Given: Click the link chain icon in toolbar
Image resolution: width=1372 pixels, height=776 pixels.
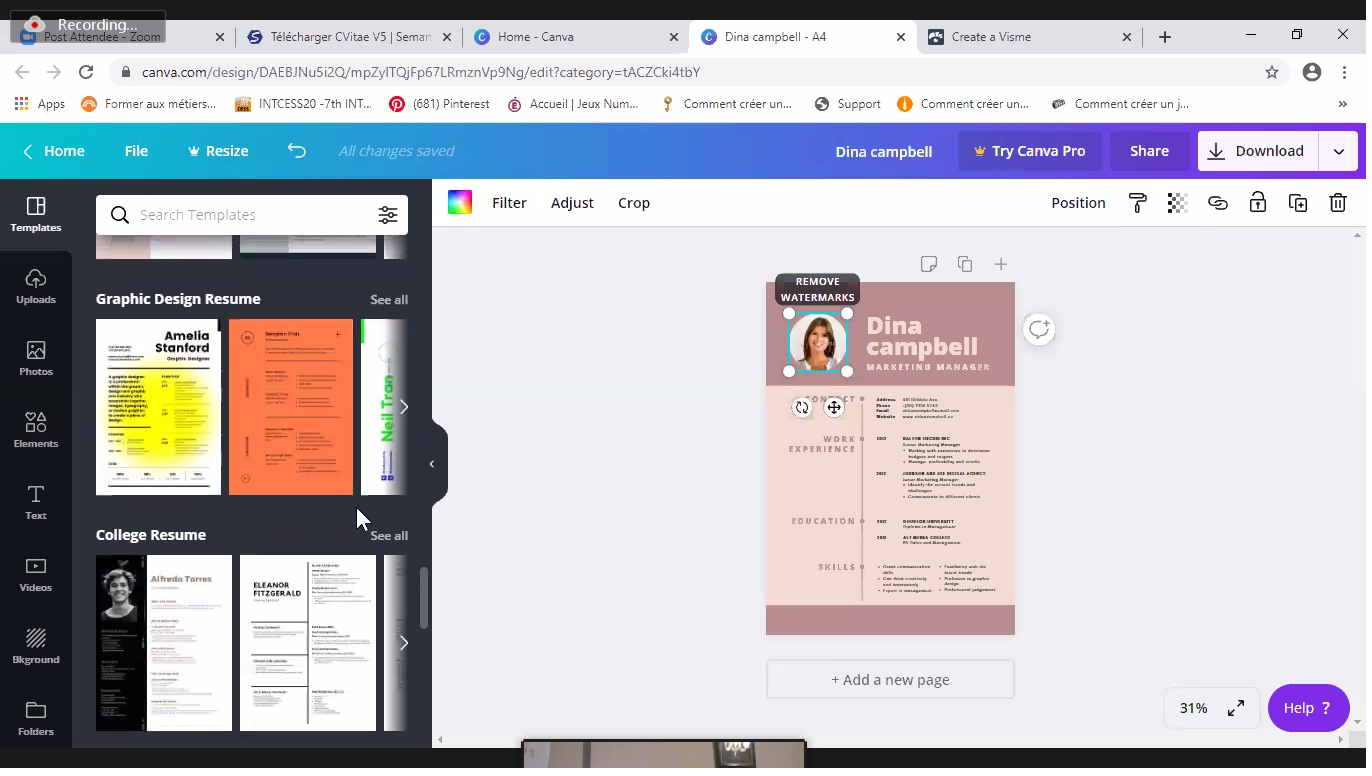Looking at the screenshot, I should [x=1217, y=203].
